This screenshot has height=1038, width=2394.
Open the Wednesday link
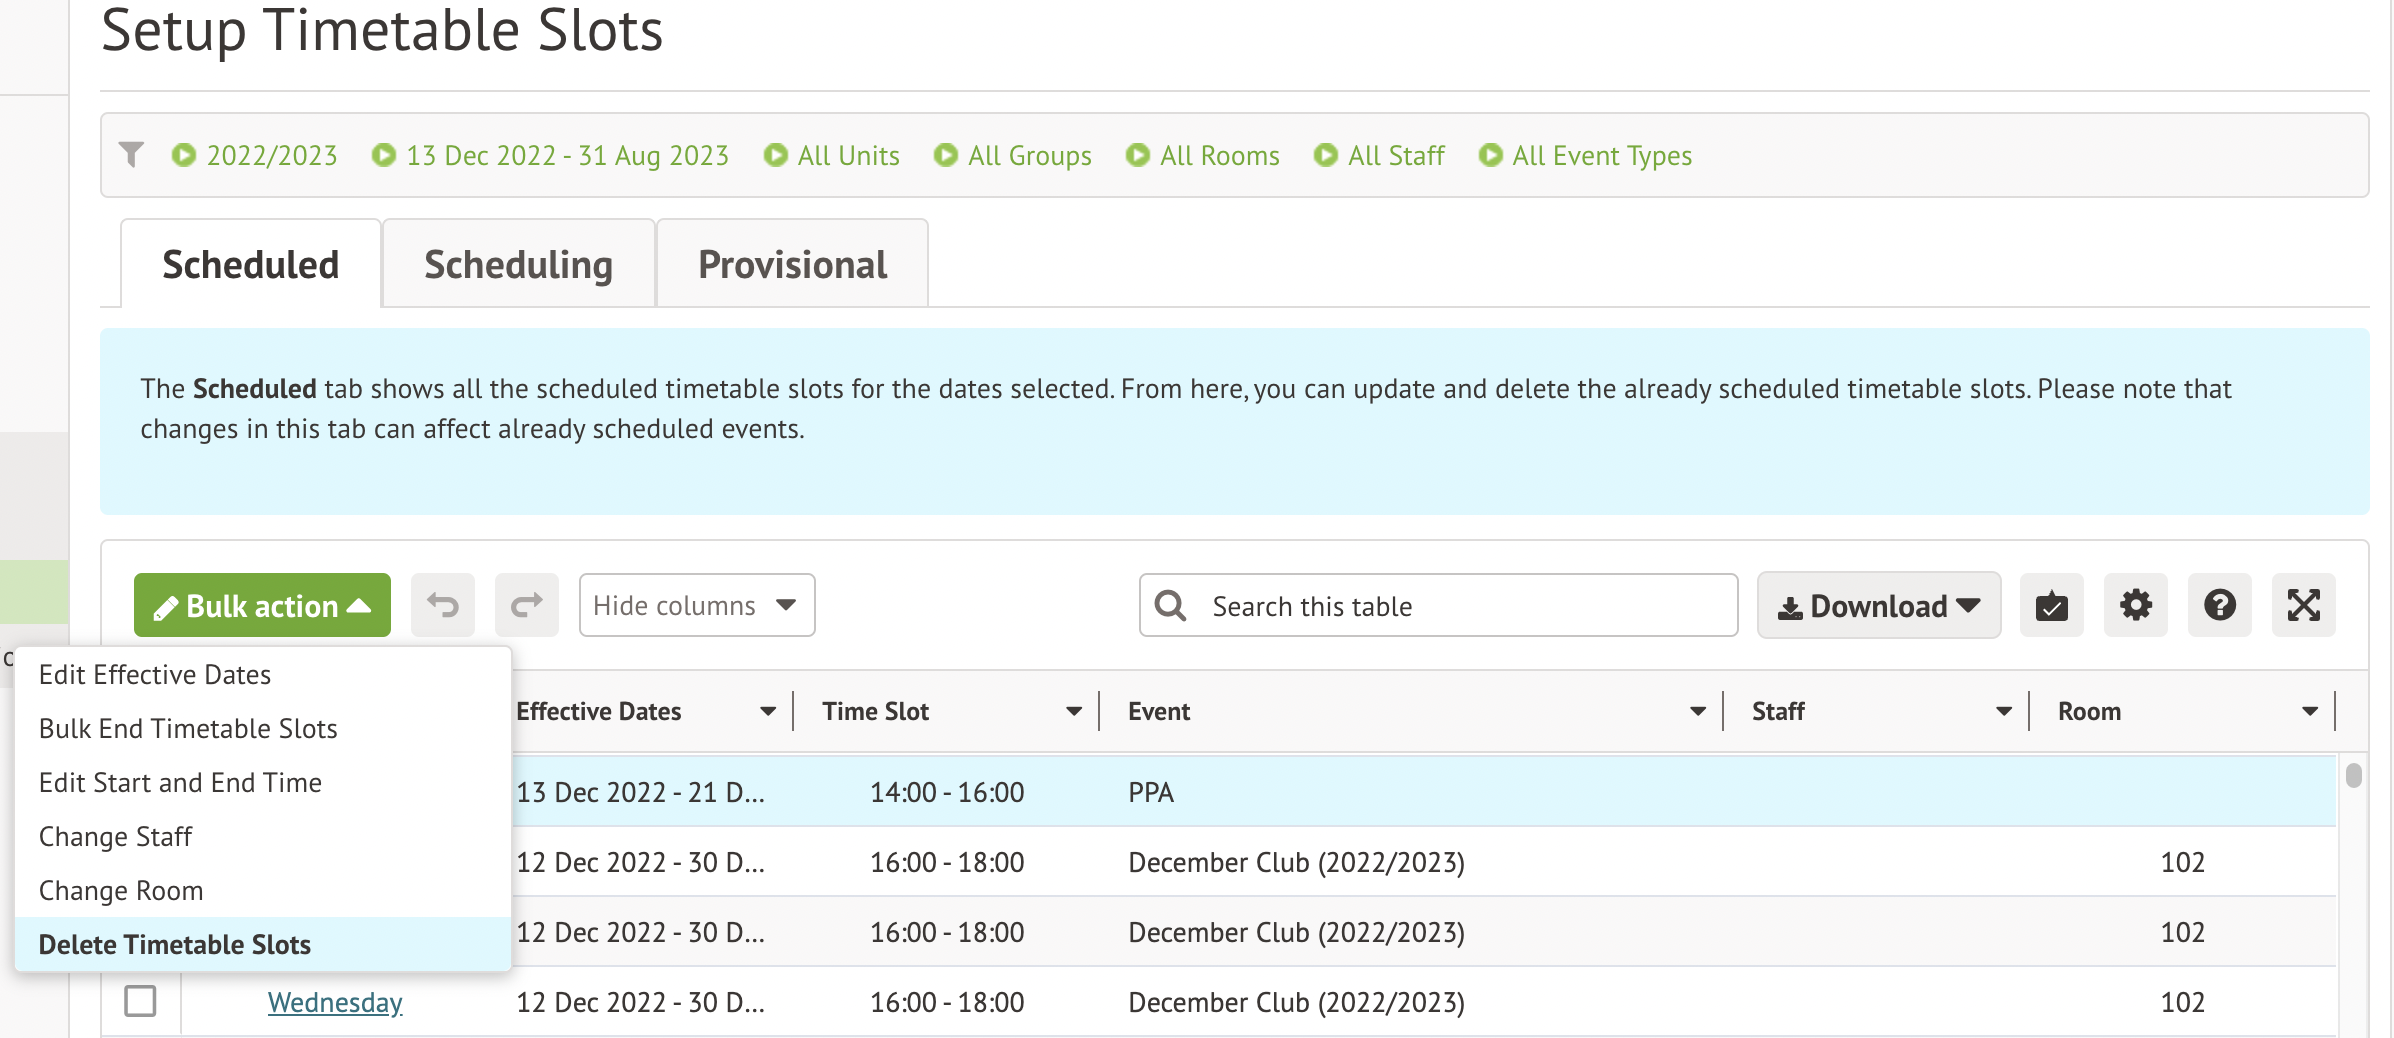point(335,1002)
